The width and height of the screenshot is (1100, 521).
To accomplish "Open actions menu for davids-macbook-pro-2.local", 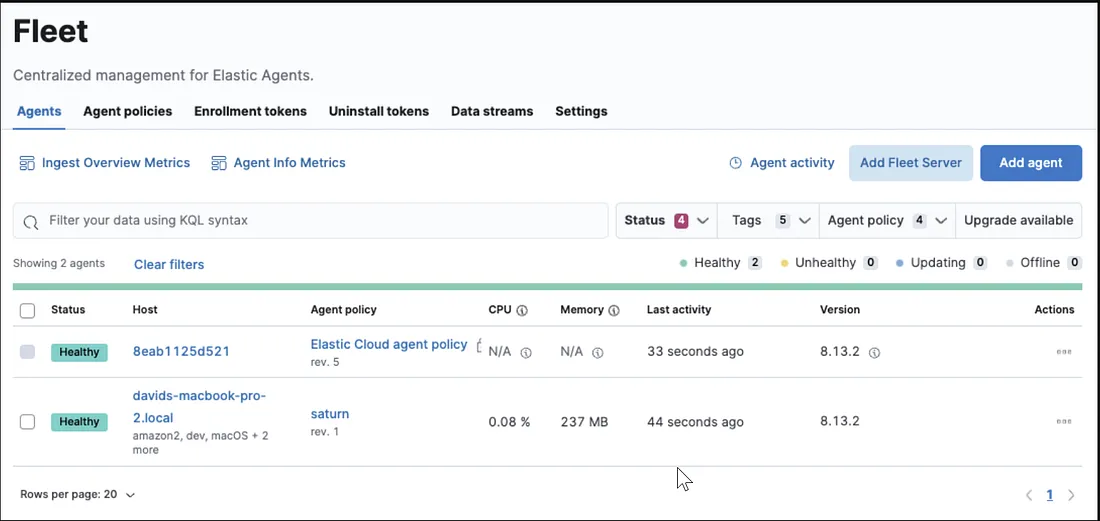I will (1064, 421).
